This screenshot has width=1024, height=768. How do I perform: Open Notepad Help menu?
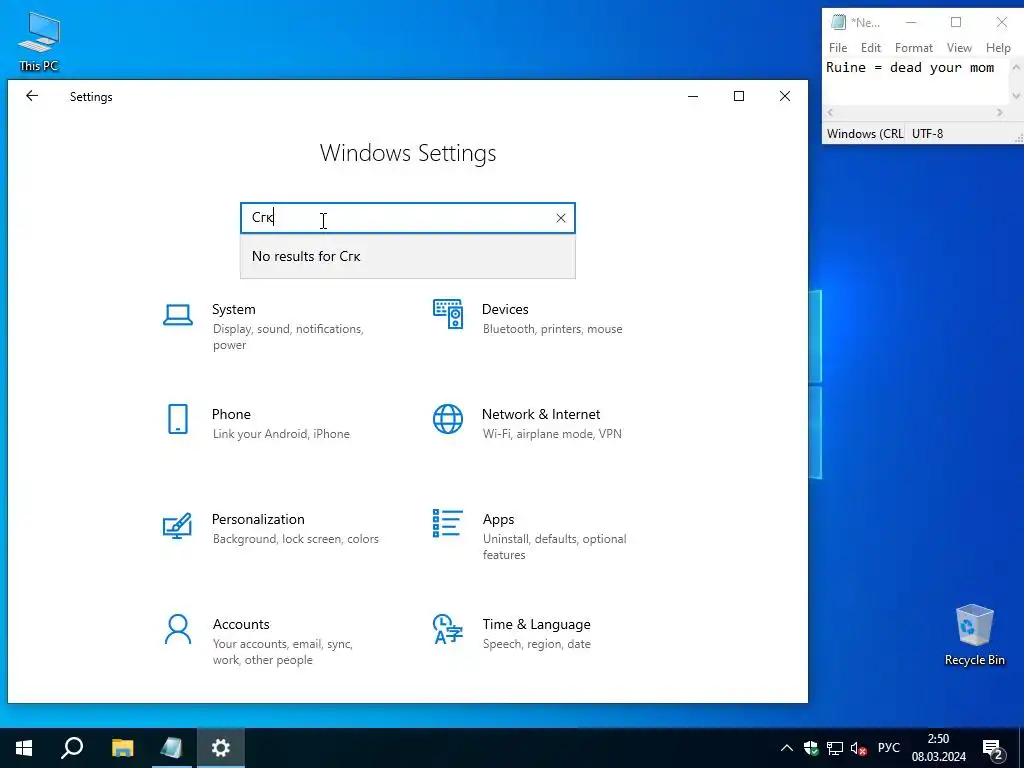998,48
